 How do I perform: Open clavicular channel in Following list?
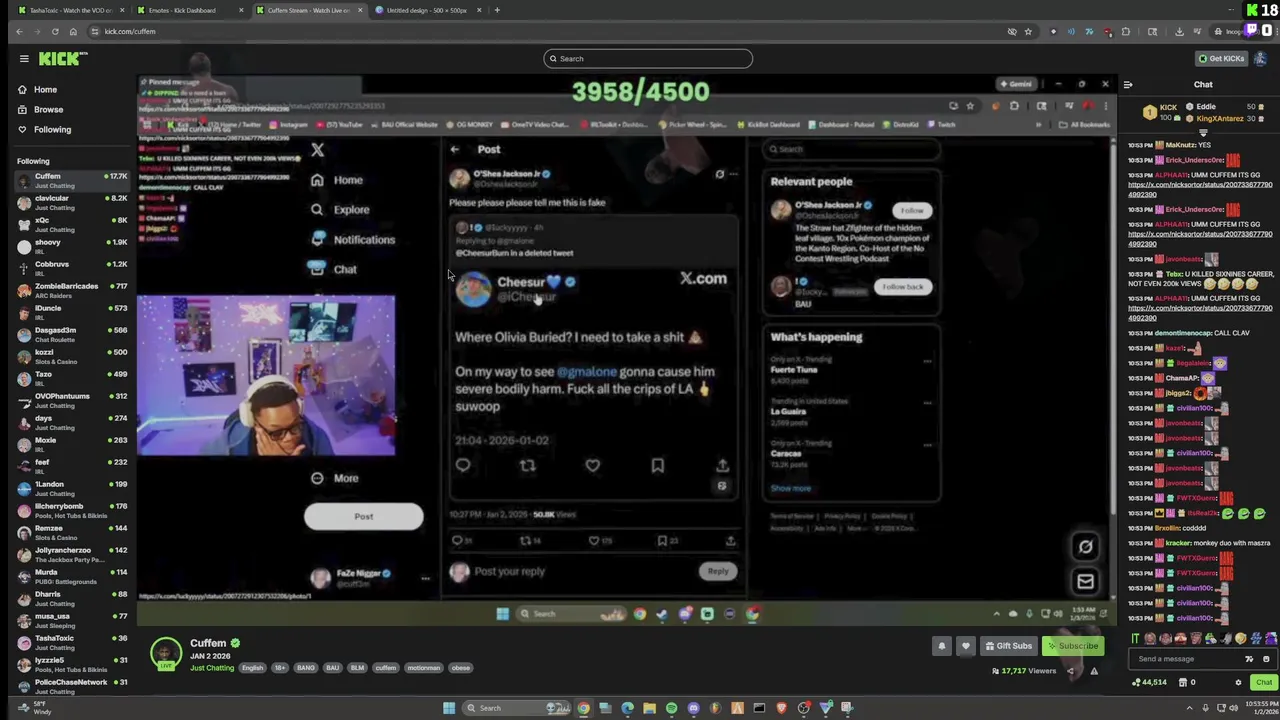(72, 202)
